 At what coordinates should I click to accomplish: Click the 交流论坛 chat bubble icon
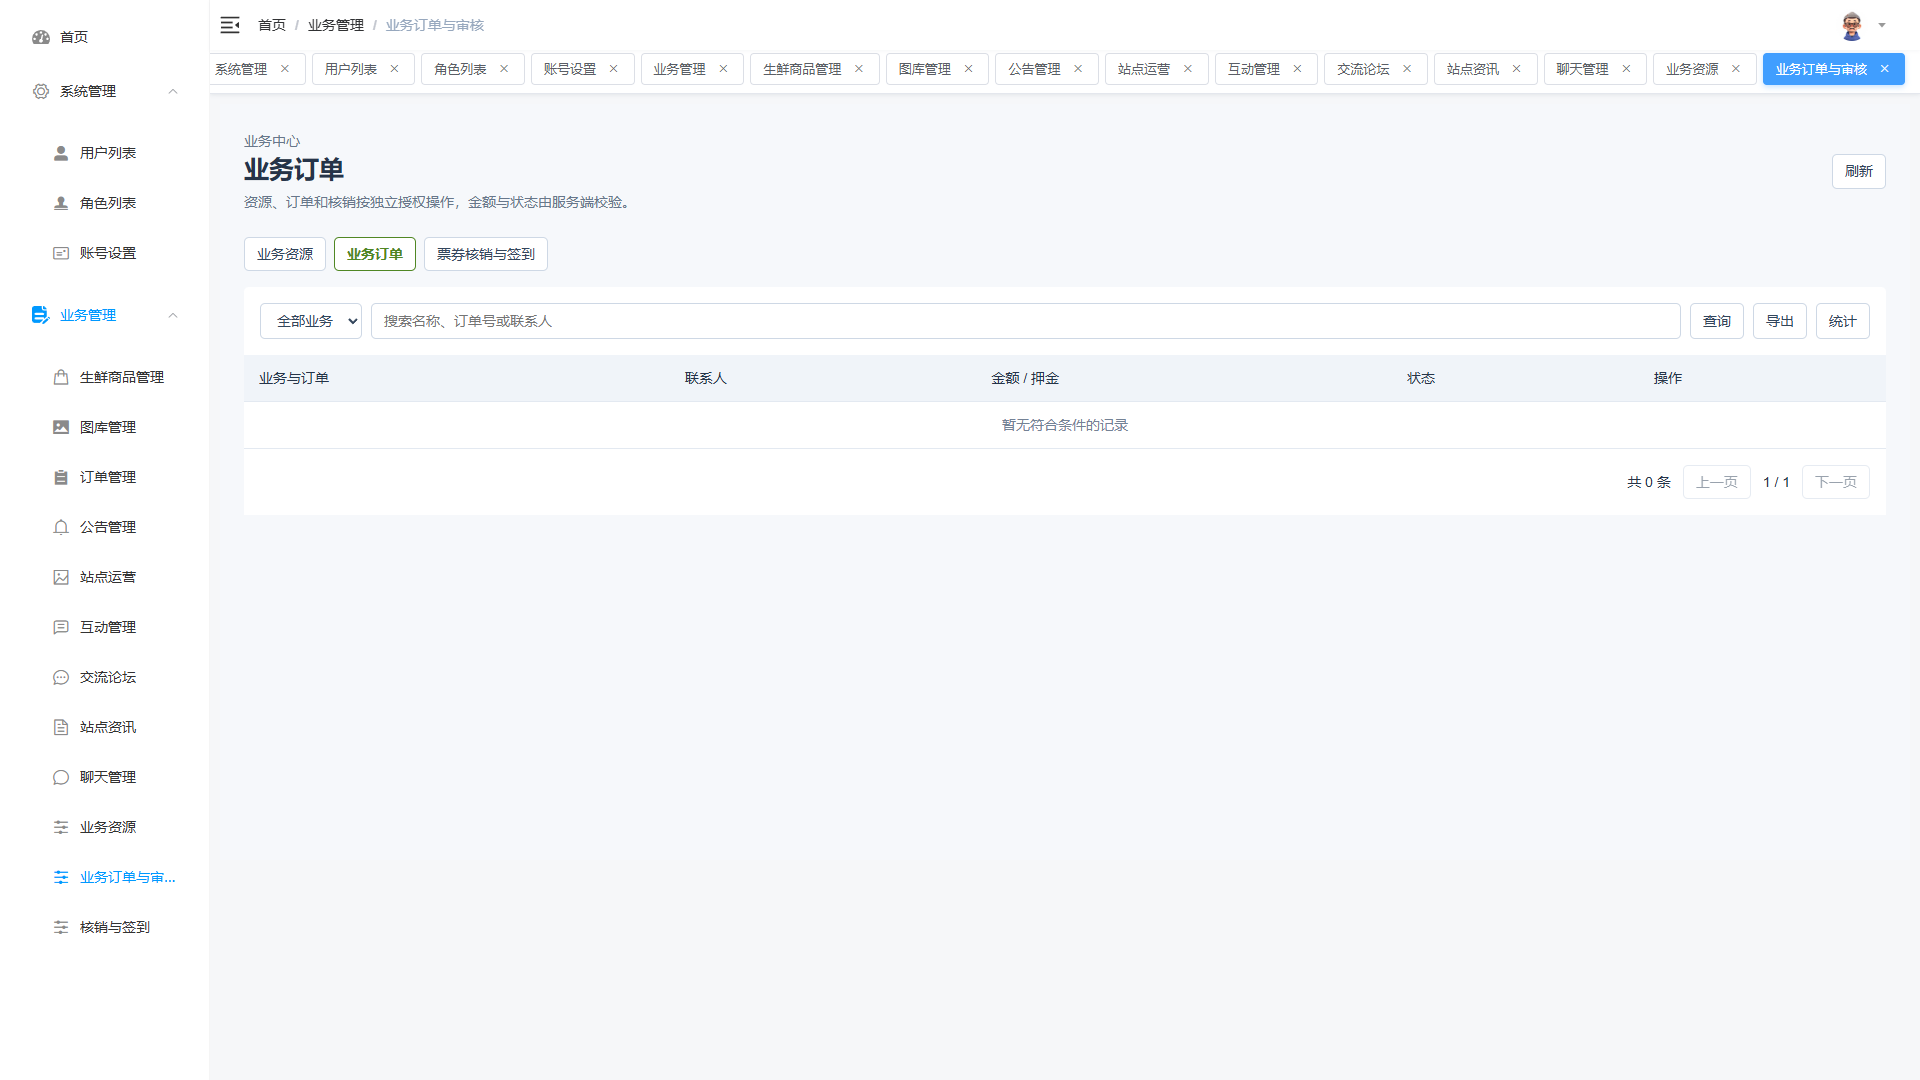61,677
